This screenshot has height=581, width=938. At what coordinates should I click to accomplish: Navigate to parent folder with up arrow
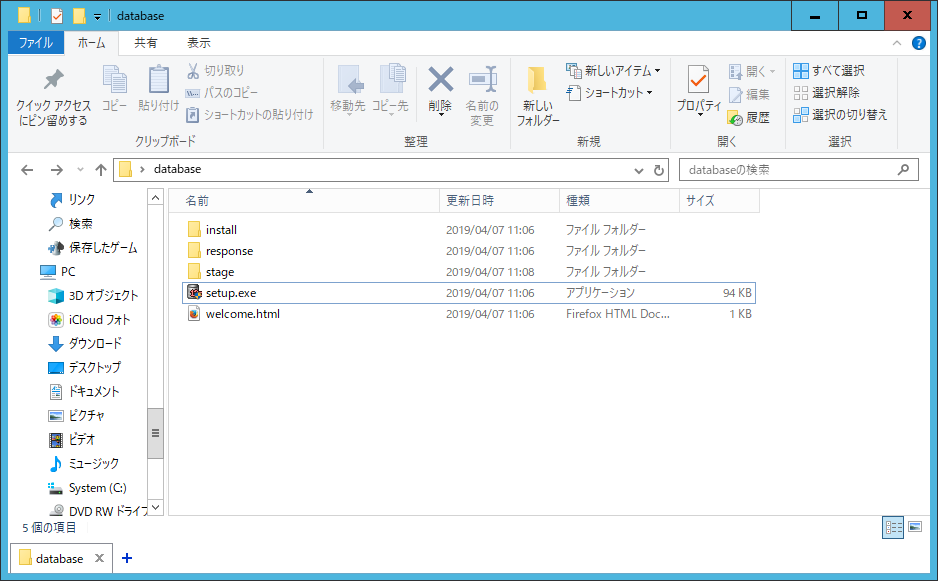click(x=100, y=169)
